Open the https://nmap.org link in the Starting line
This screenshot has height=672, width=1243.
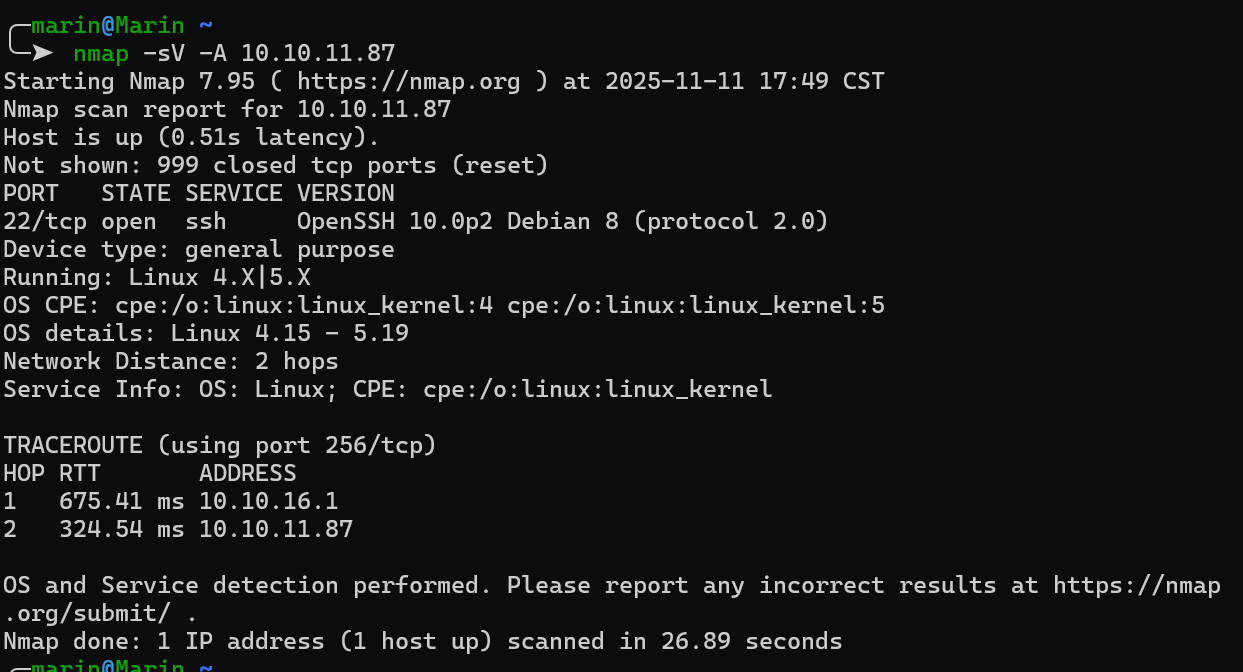click(x=408, y=81)
